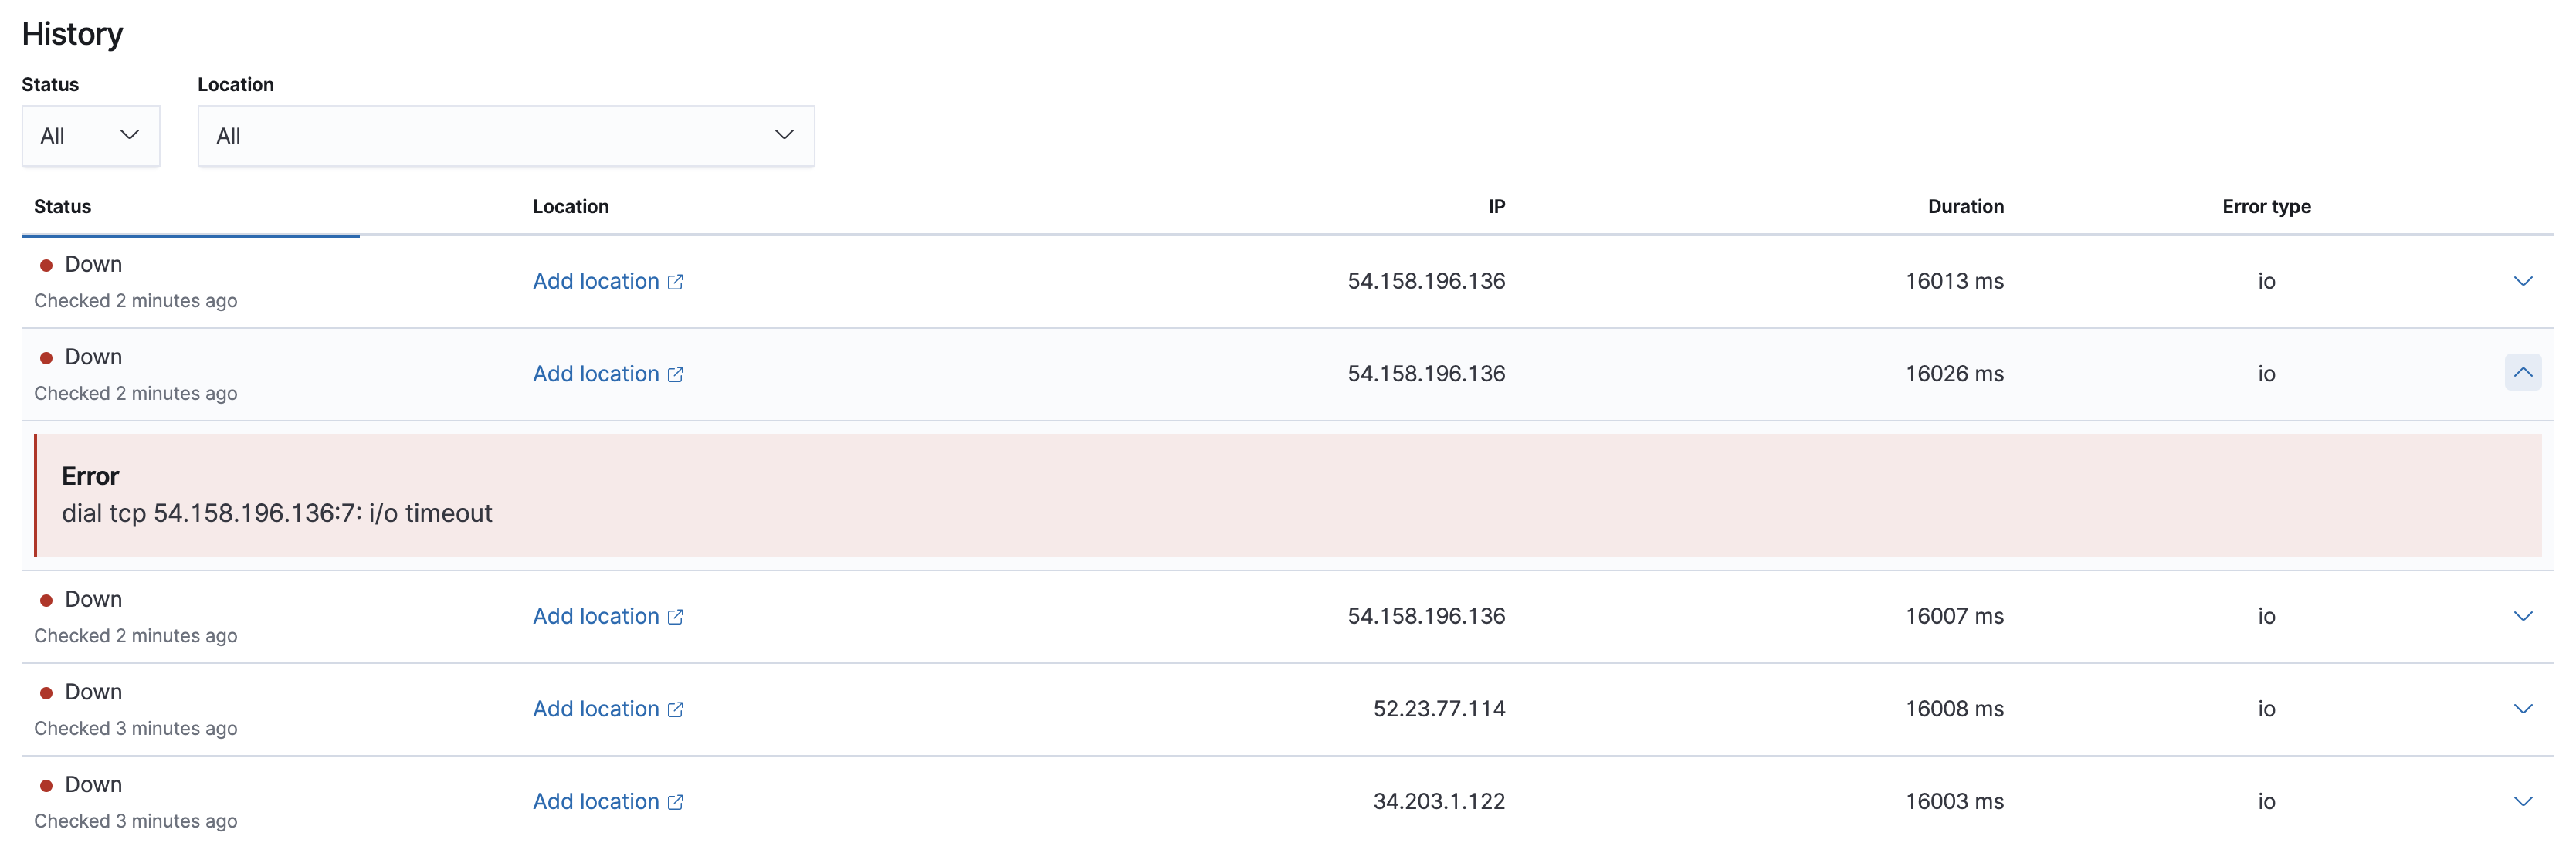This screenshot has width=2576, height=843.
Task: Click red Down status dot in first row
Action: coord(46,265)
